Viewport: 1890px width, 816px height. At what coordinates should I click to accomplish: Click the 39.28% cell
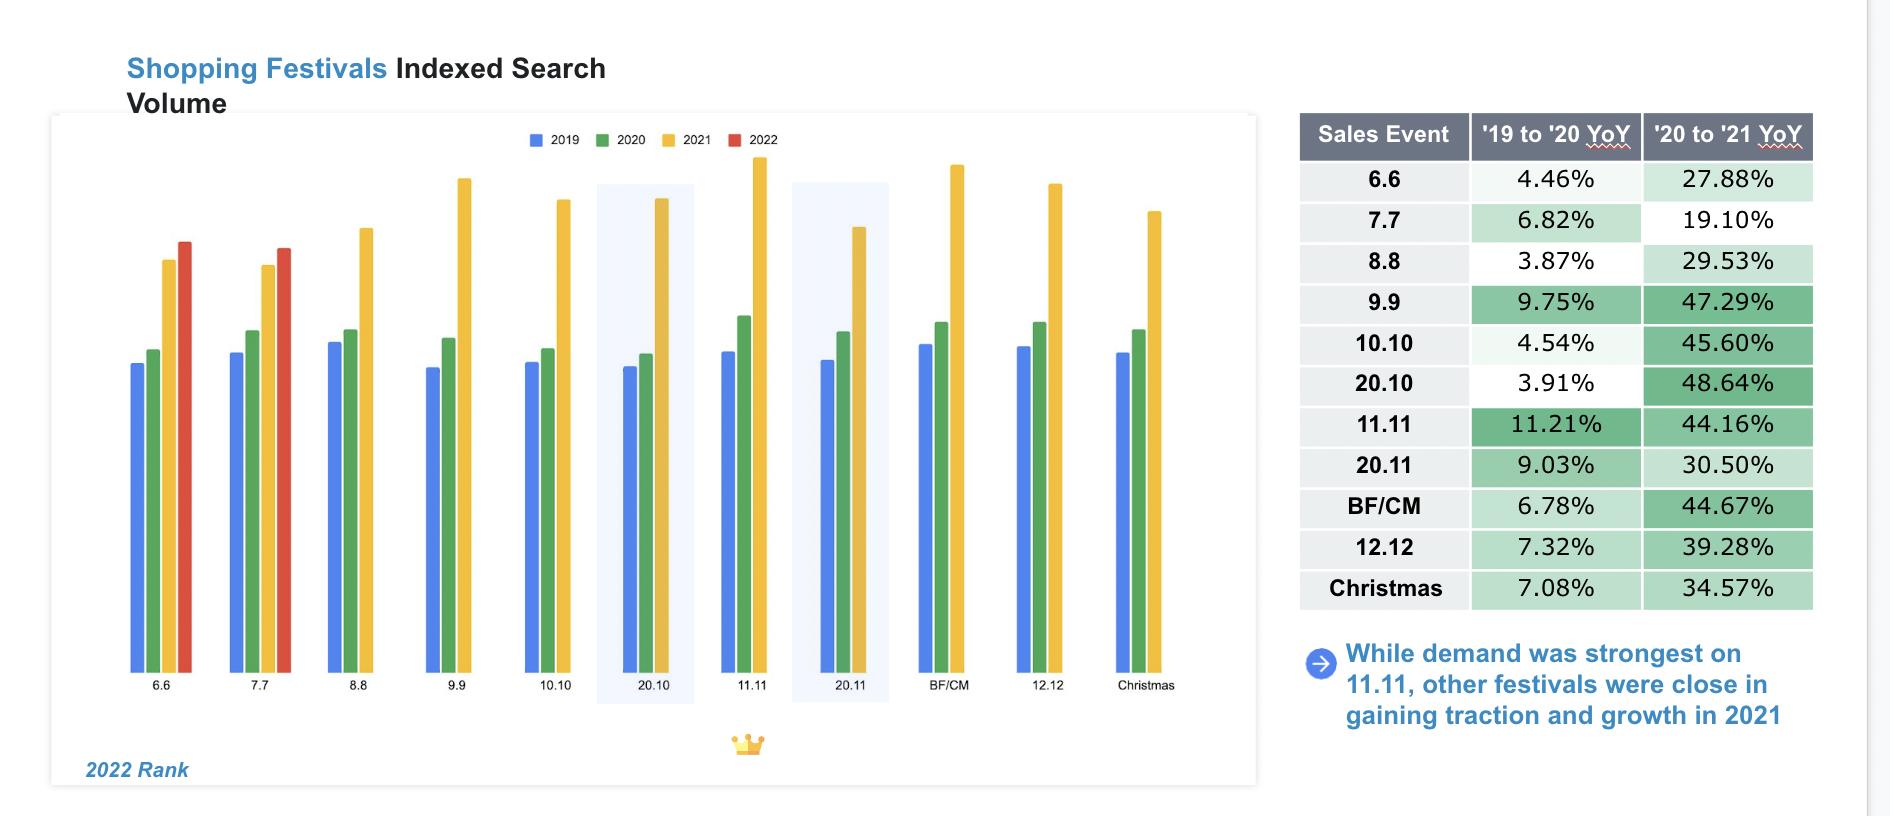(x=1728, y=548)
